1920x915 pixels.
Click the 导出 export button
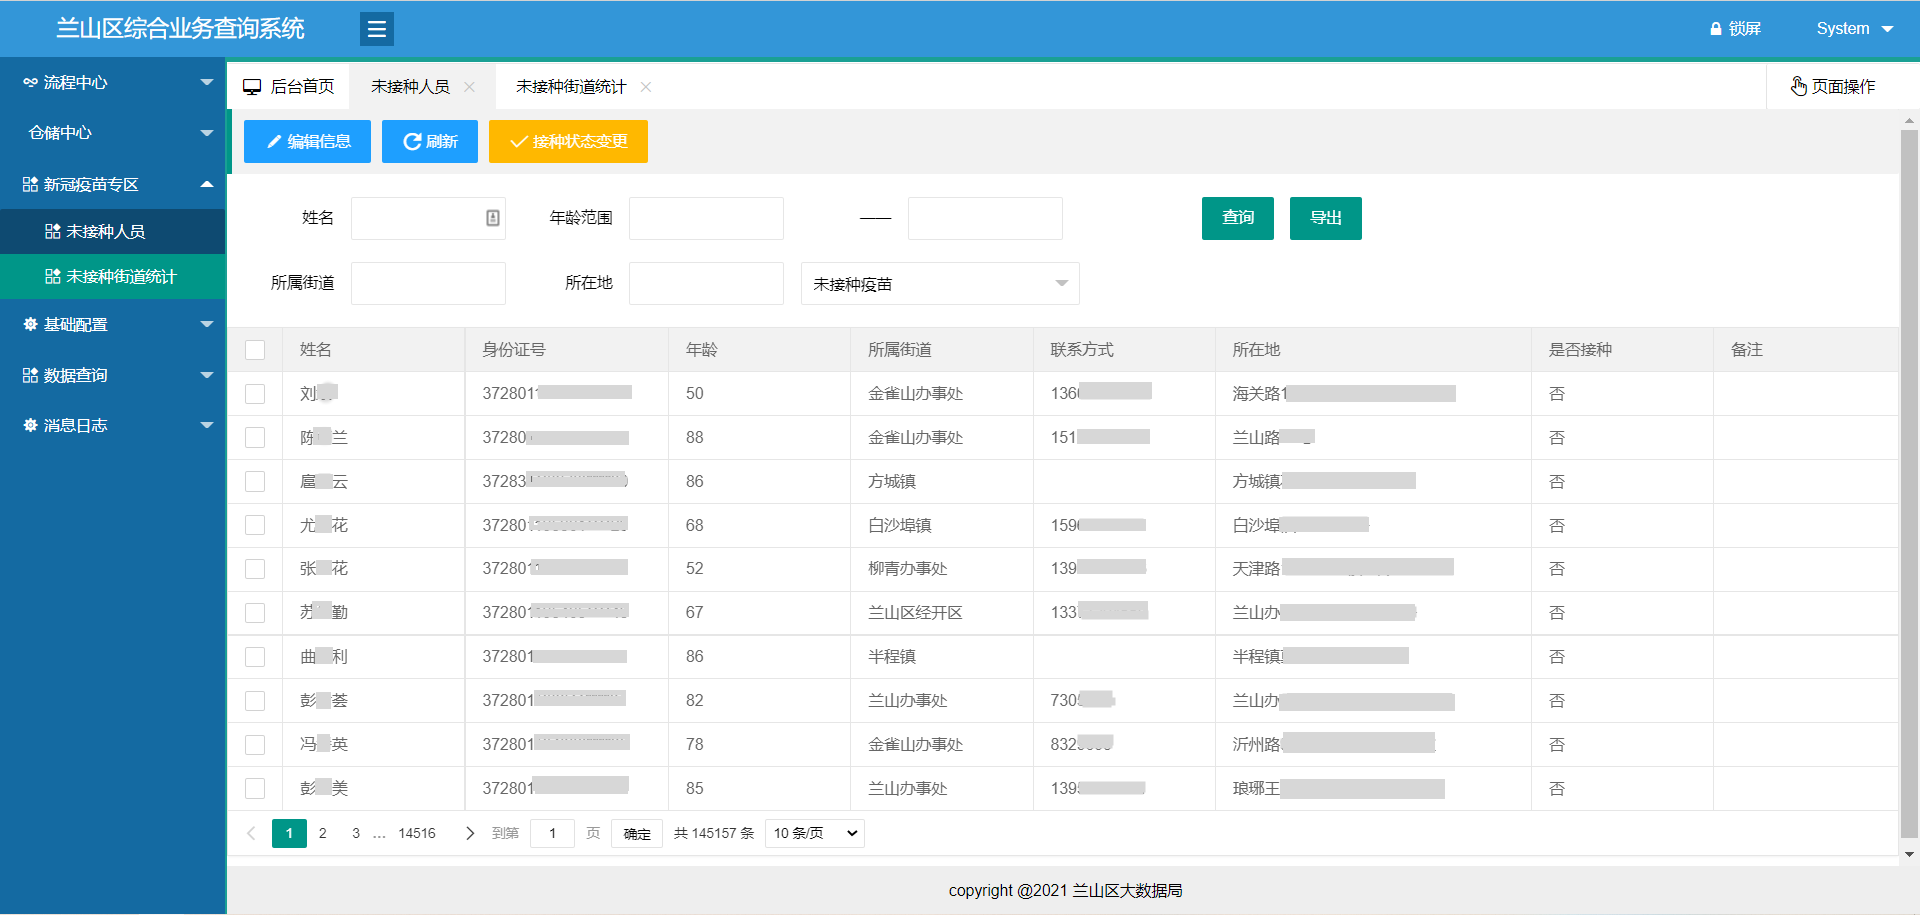[x=1326, y=218]
